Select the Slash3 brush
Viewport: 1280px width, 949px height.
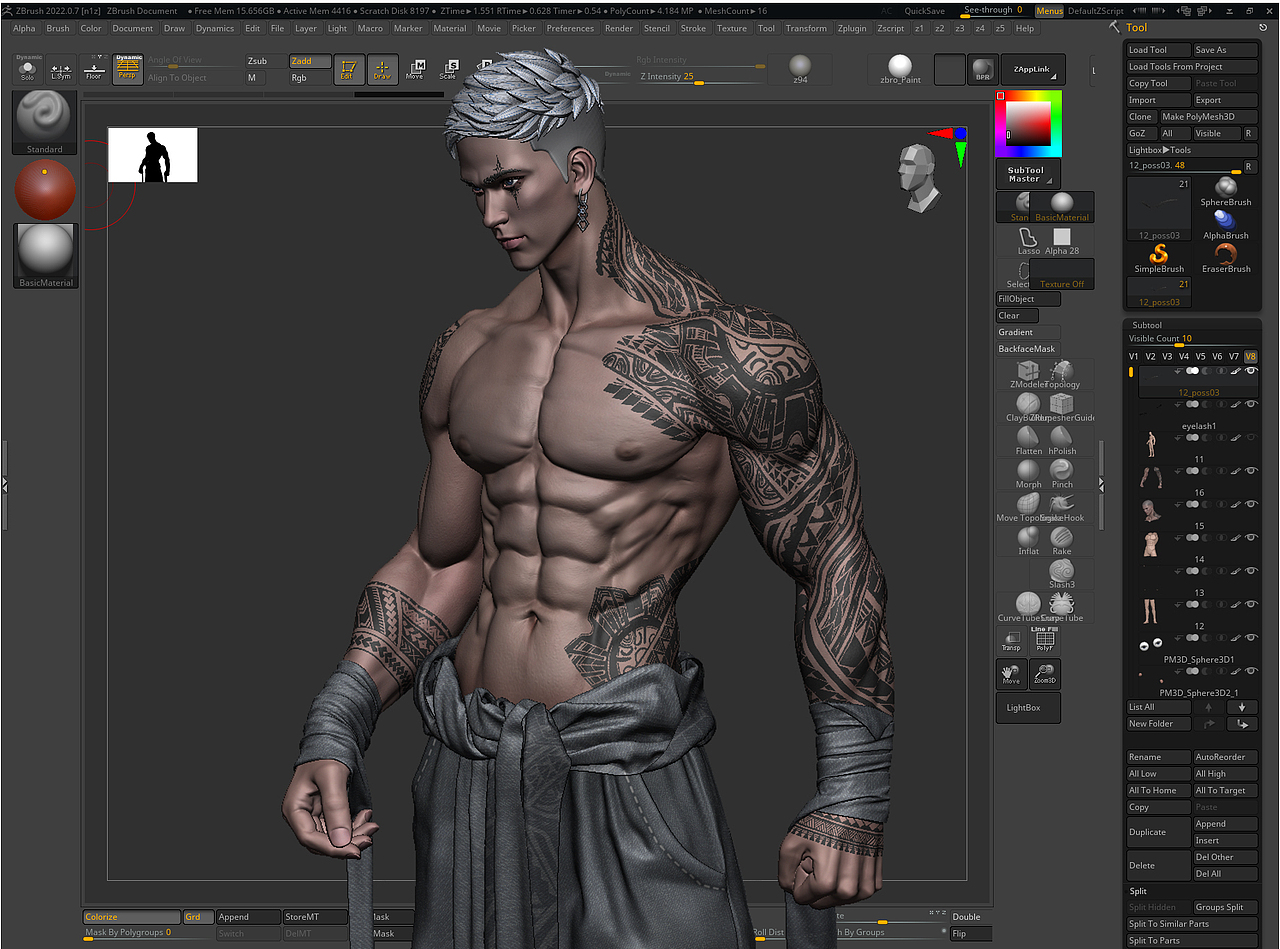[x=1062, y=573]
